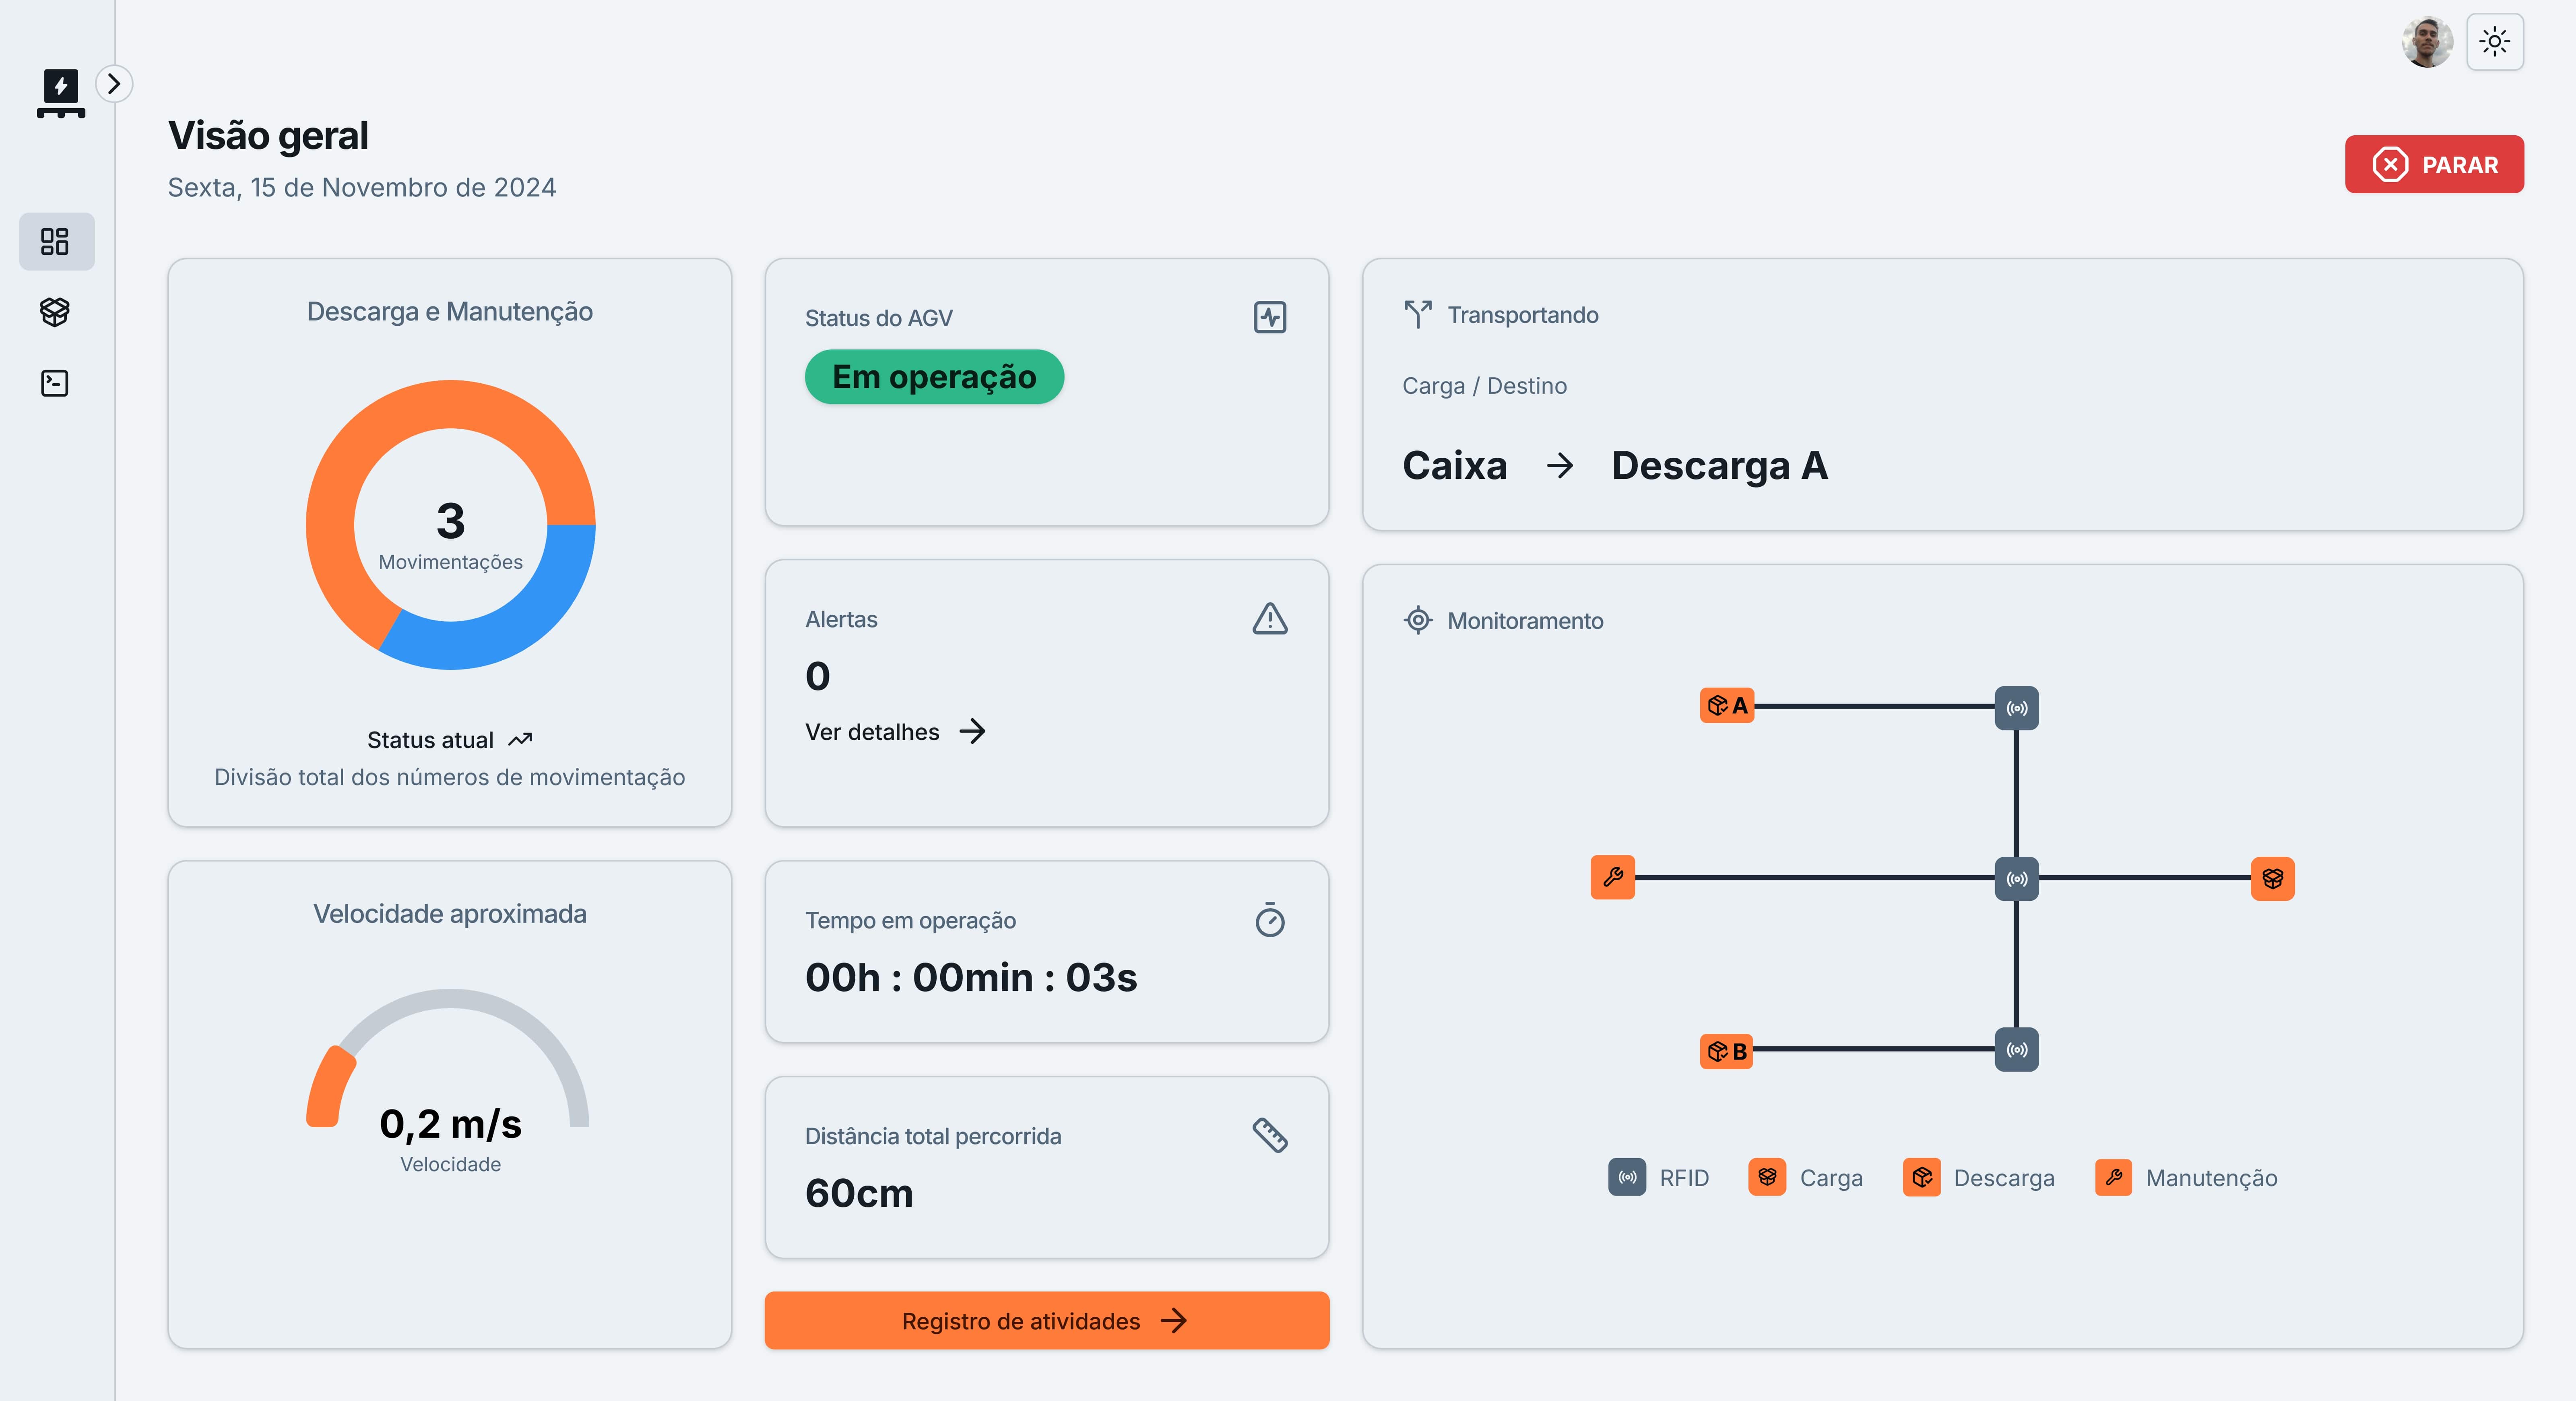The width and height of the screenshot is (2576, 1401).
Task: Click the Visão geral page heading
Action: pyautogui.click(x=268, y=136)
